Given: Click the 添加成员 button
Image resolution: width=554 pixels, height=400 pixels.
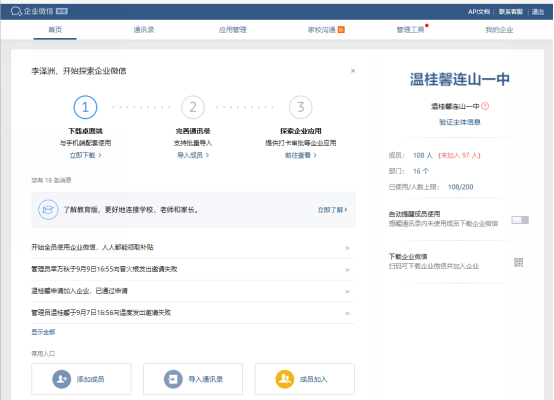Looking at the screenshot, I should 81,379.
